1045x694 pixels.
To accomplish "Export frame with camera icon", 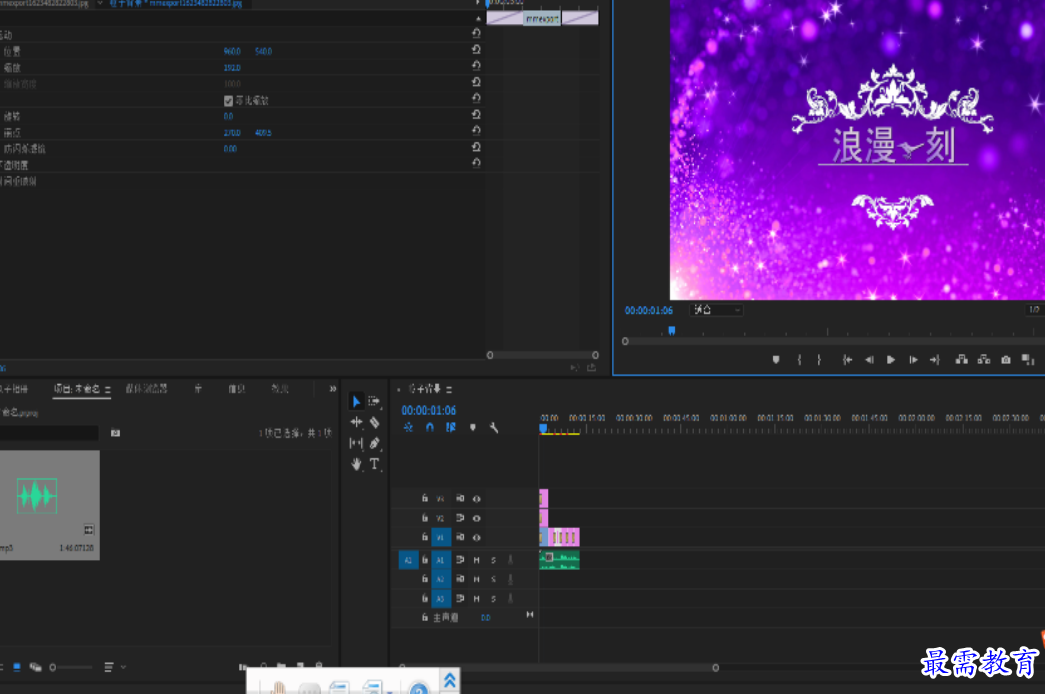I will coord(1006,360).
